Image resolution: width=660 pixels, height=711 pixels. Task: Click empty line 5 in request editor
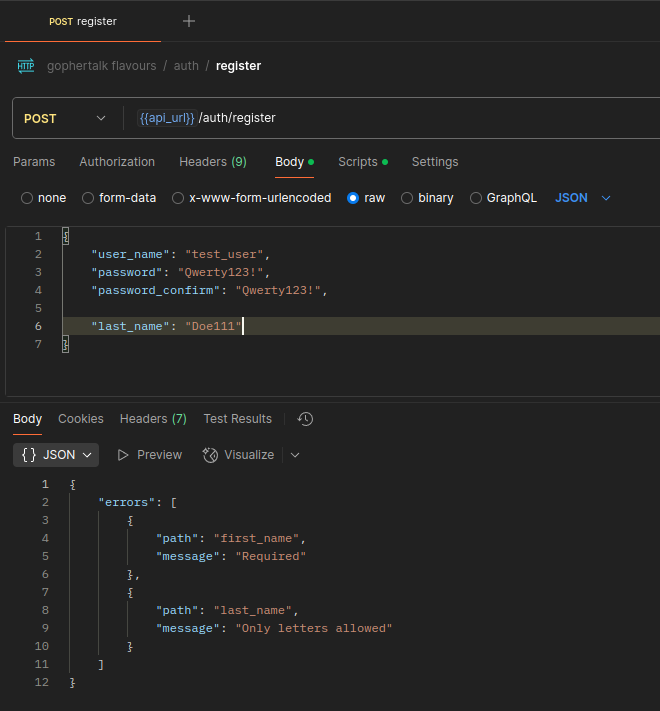[361, 308]
